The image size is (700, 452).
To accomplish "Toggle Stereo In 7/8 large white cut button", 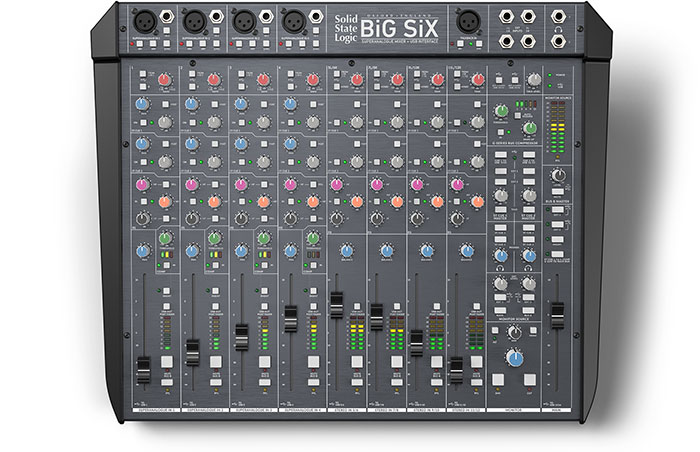I will click(x=396, y=361).
